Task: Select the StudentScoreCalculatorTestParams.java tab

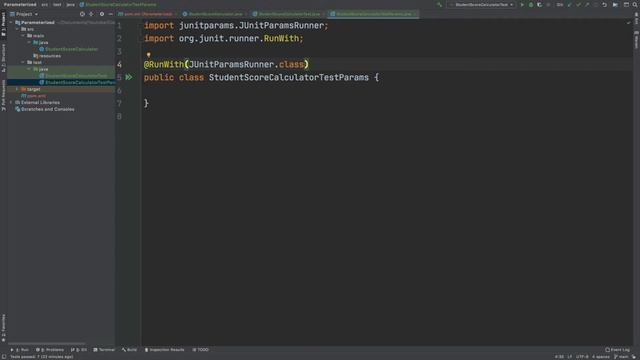Action: click(373, 14)
